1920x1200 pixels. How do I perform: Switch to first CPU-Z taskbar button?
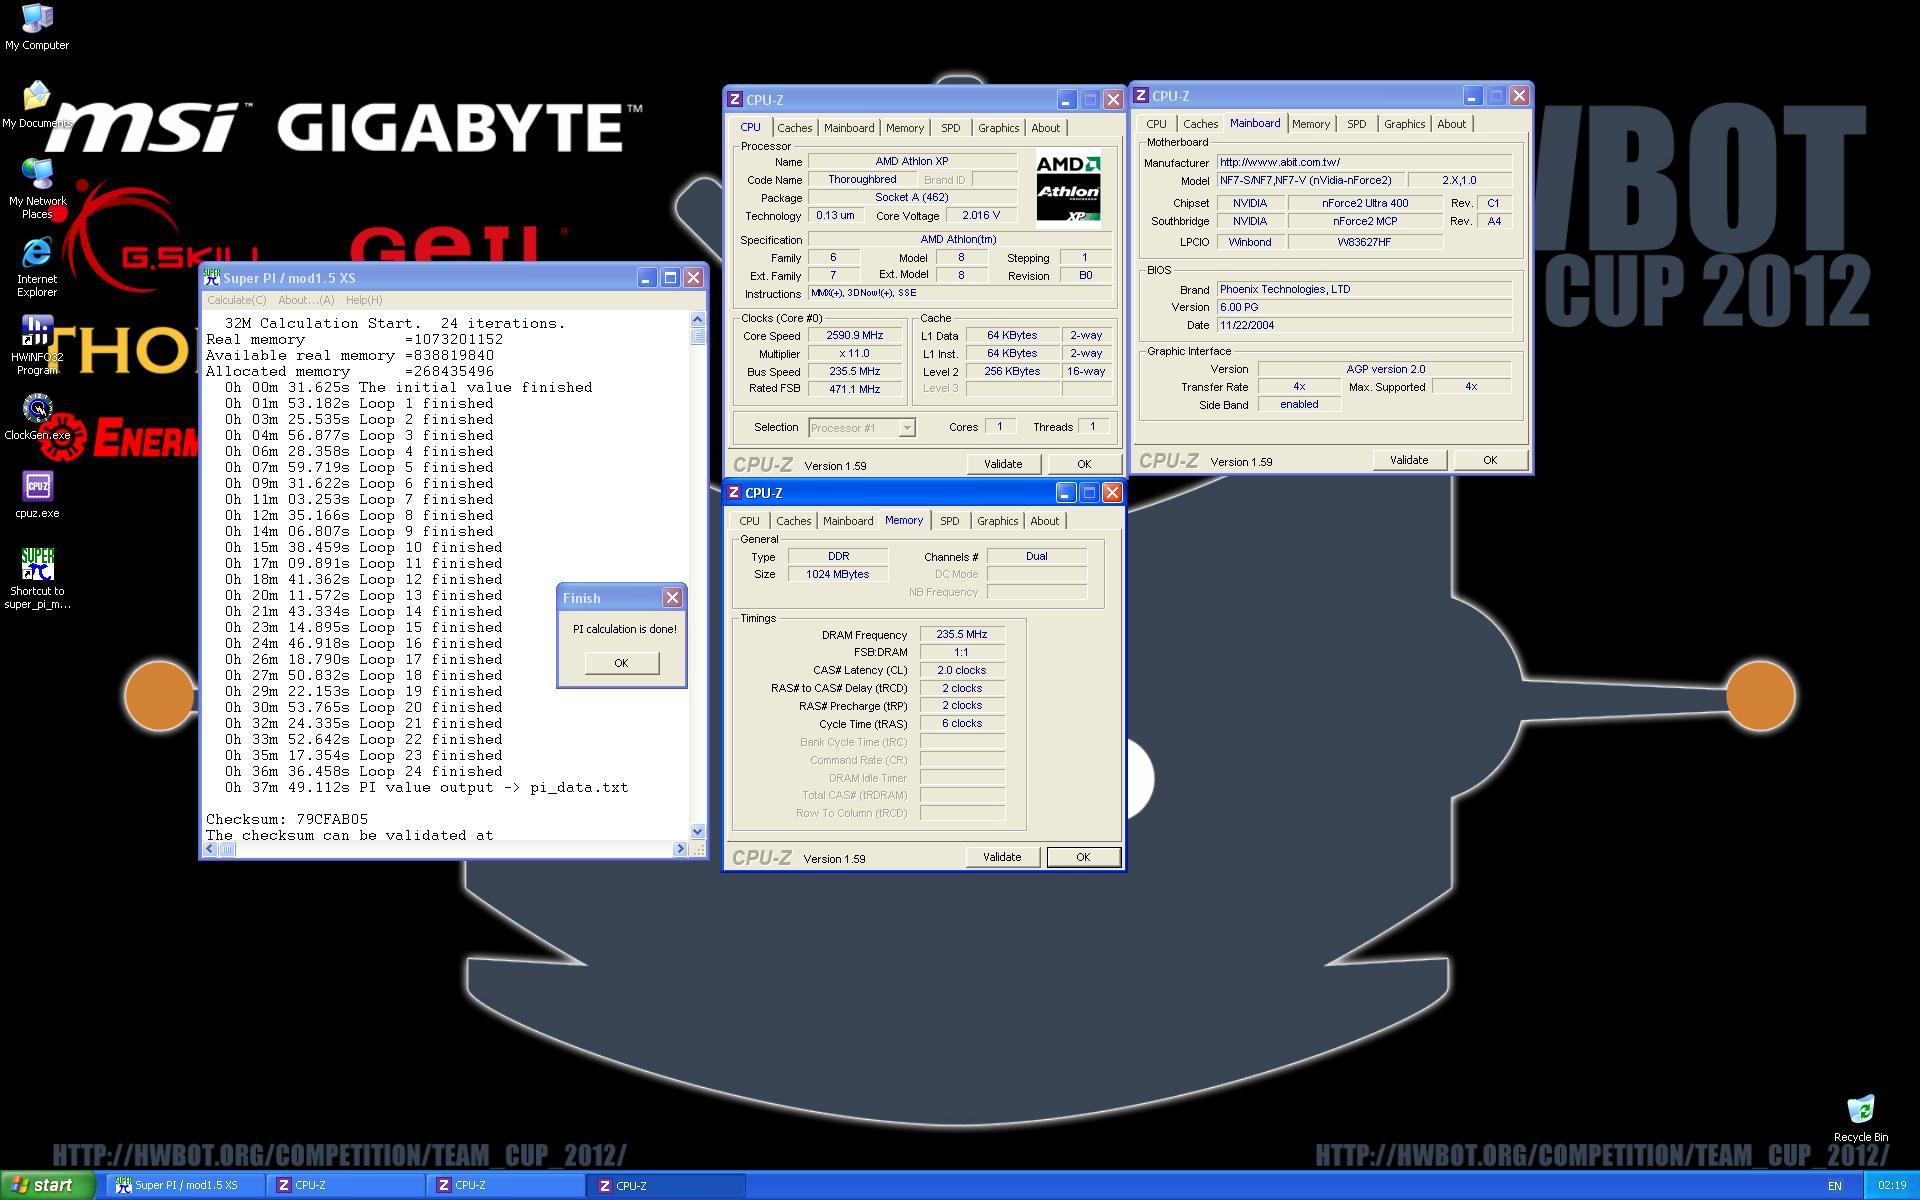346,1185
